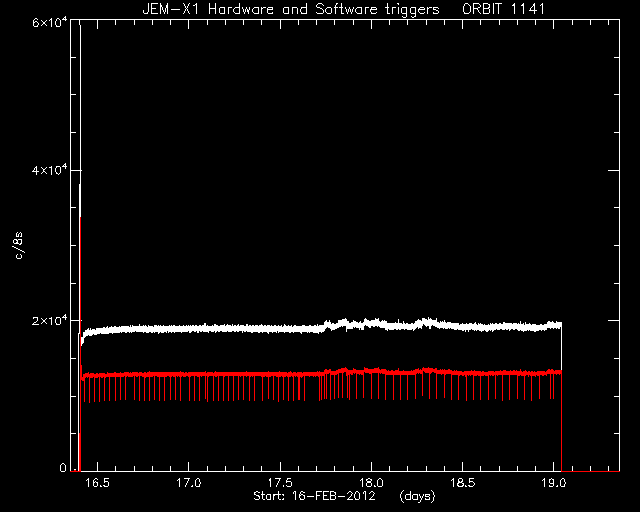Click the 2×10⁴ y-axis tick label

click(x=50, y=321)
